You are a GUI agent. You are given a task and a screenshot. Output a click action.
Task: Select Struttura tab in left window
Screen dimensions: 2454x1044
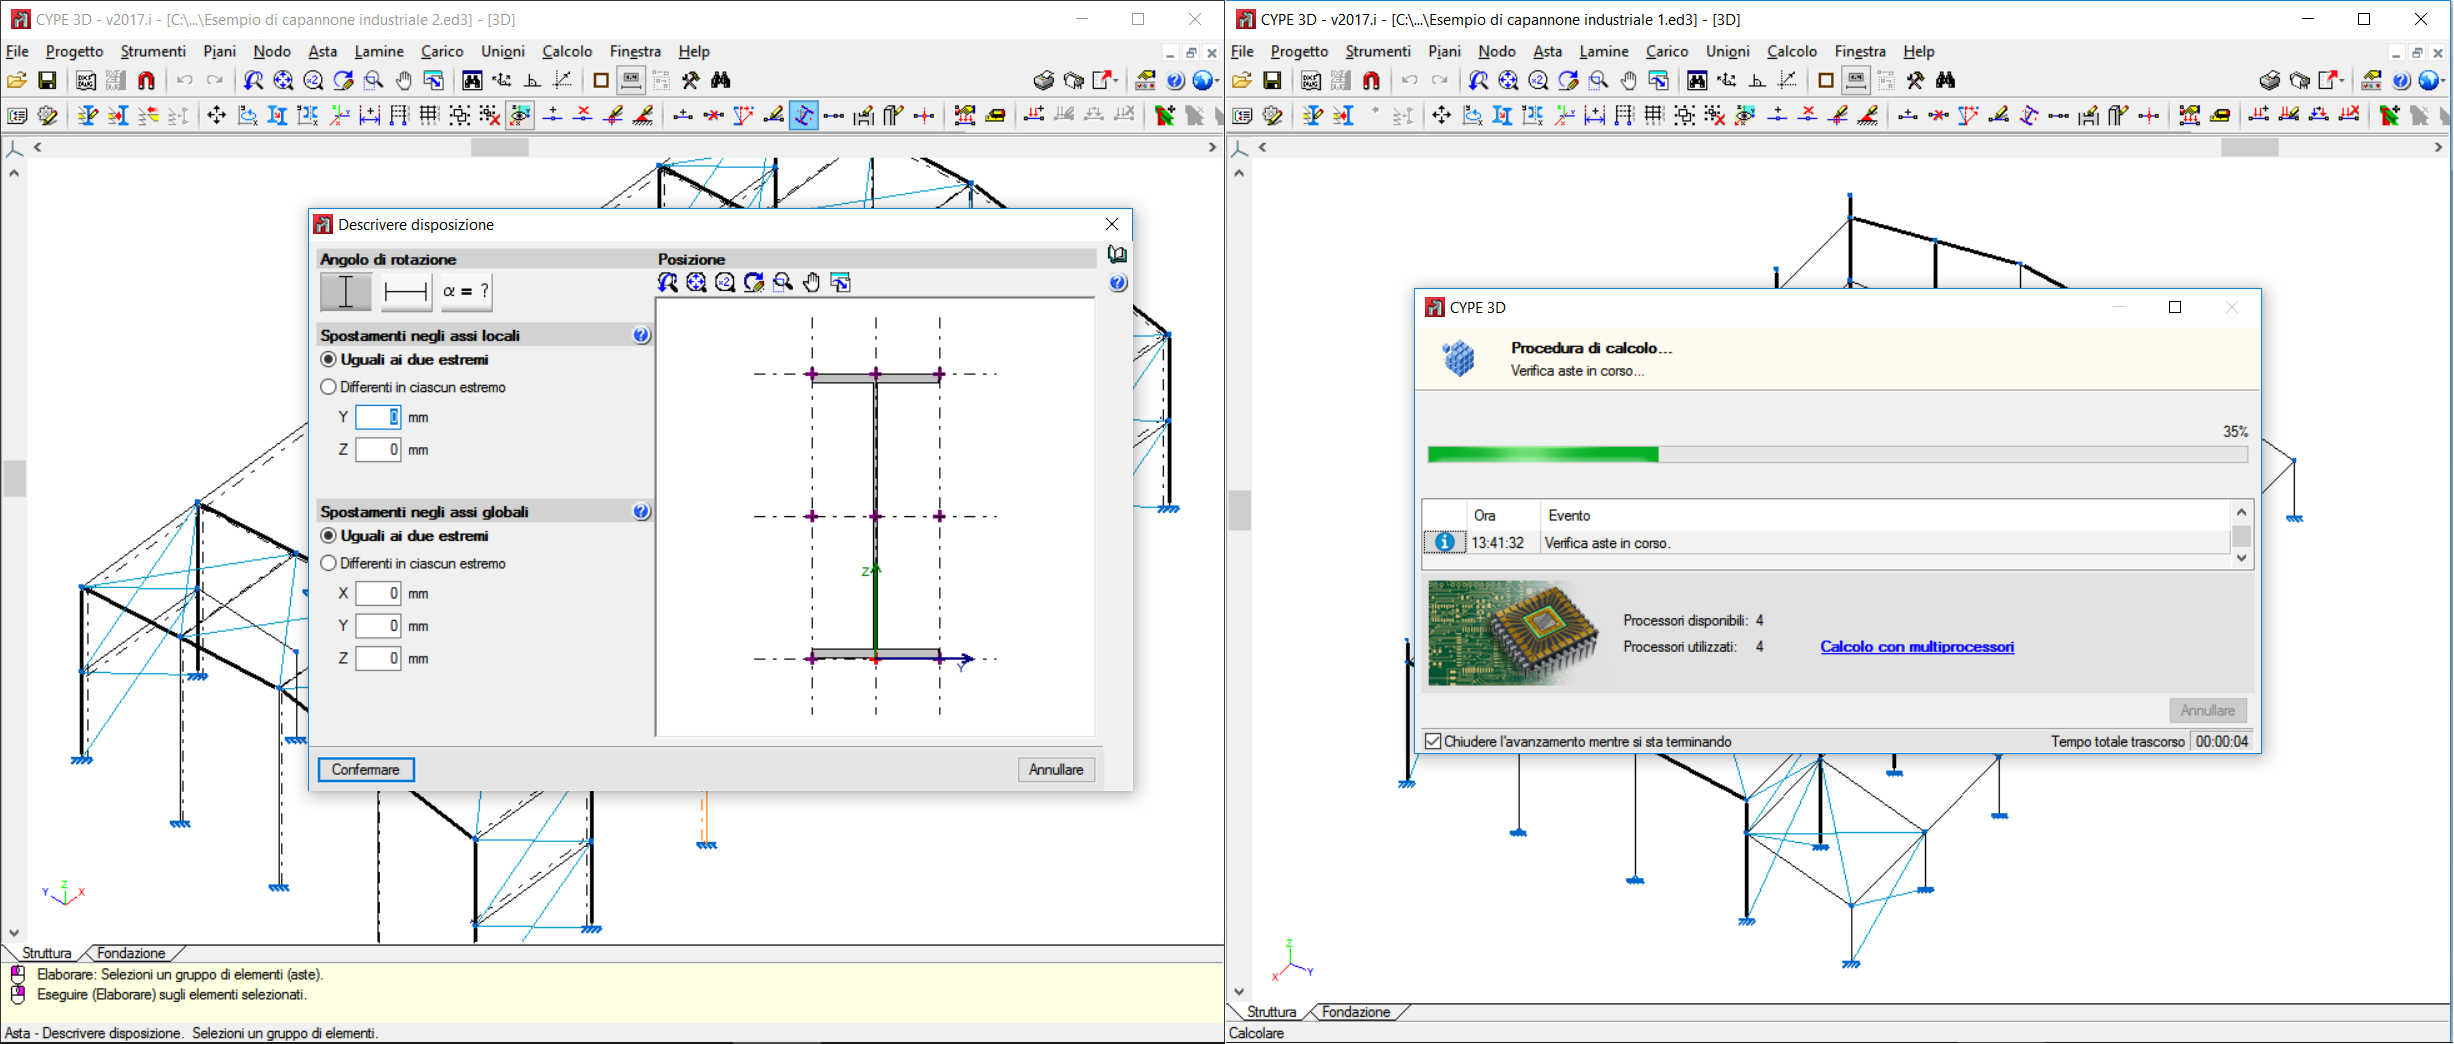tap(46, 953)
